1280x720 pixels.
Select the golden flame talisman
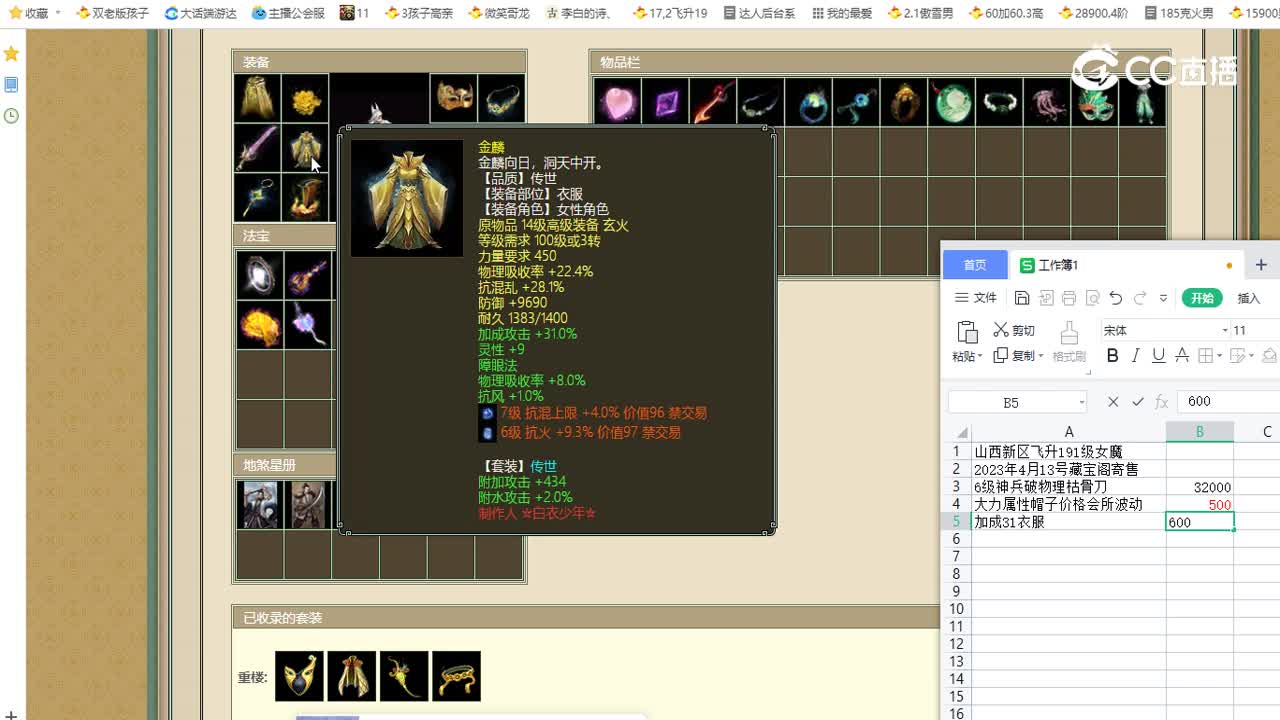pyautogui.click(x=260, y=324)
